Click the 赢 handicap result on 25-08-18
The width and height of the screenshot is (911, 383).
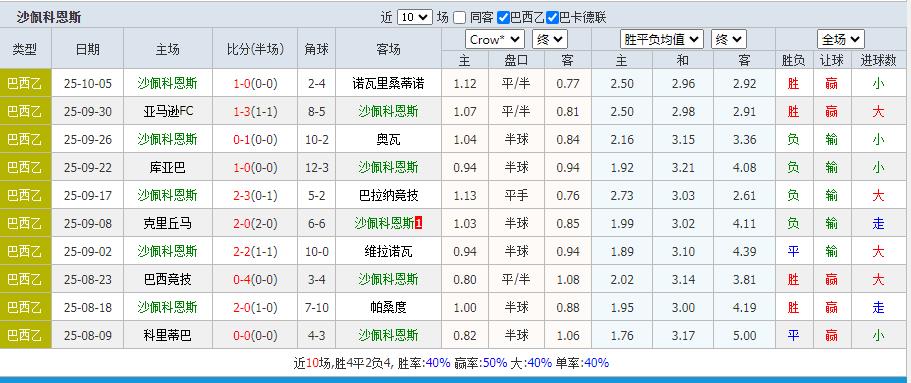(832, 307)
